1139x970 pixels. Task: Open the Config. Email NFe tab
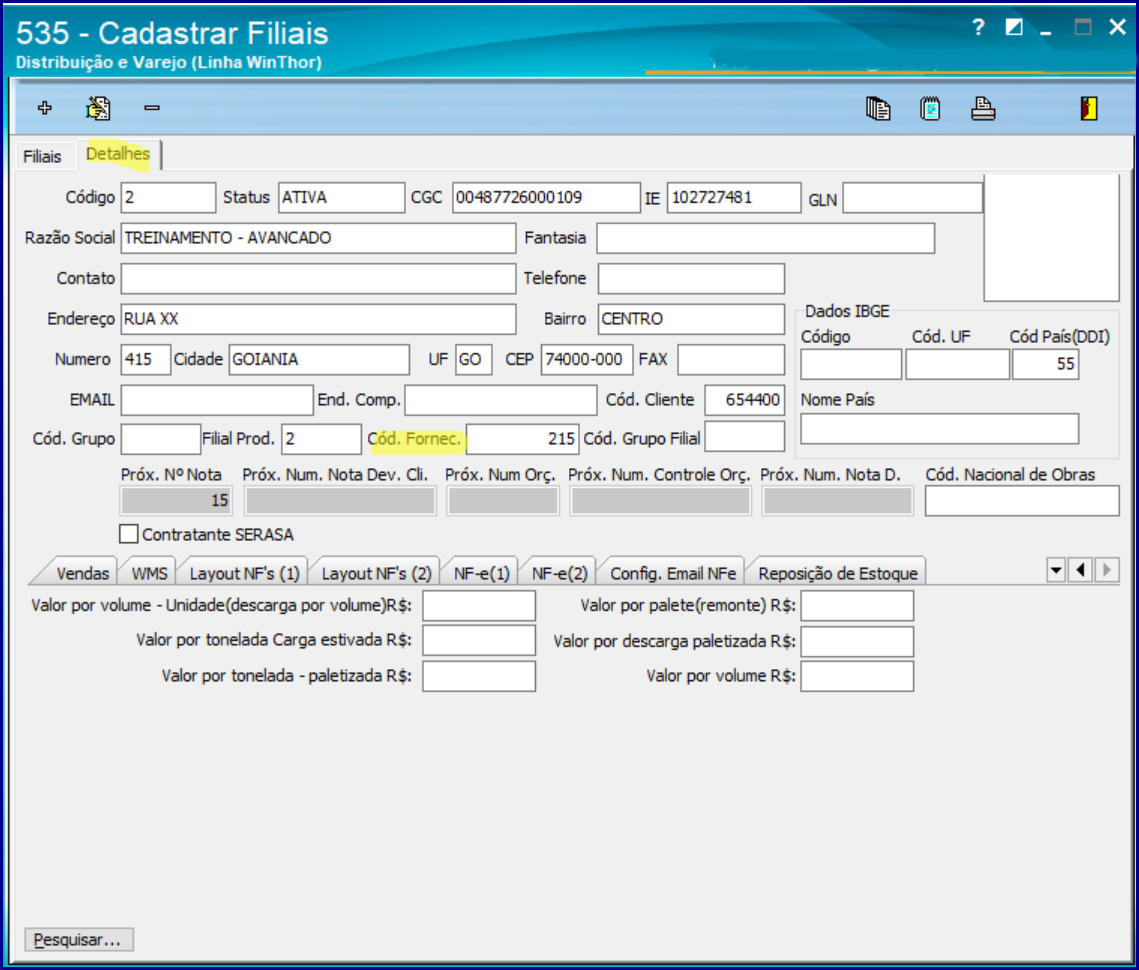[673, 573]
